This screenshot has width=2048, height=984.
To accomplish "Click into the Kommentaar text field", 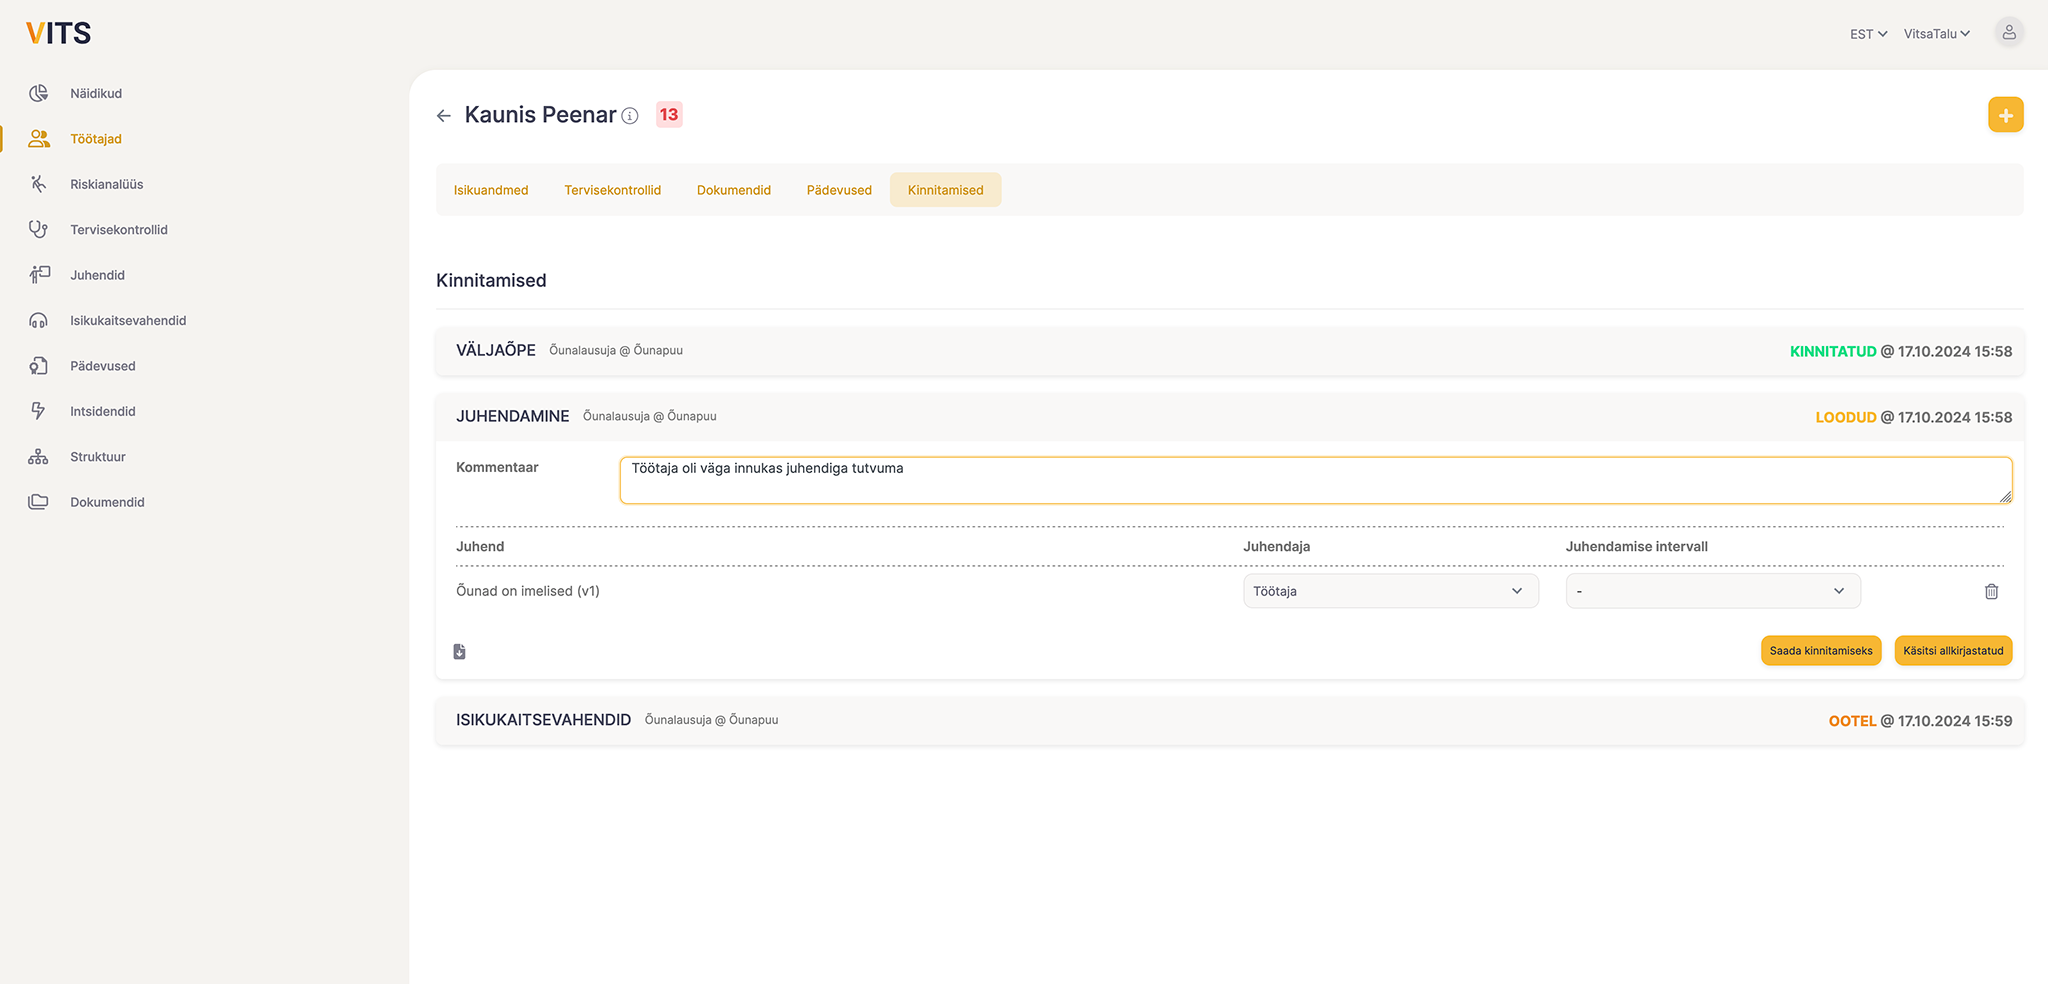I will click(1314, 481).
